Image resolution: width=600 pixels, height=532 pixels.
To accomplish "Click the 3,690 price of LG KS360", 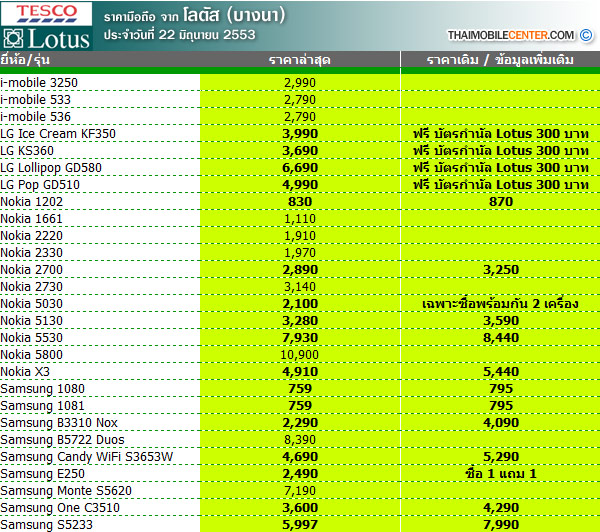I will (300, 150).
